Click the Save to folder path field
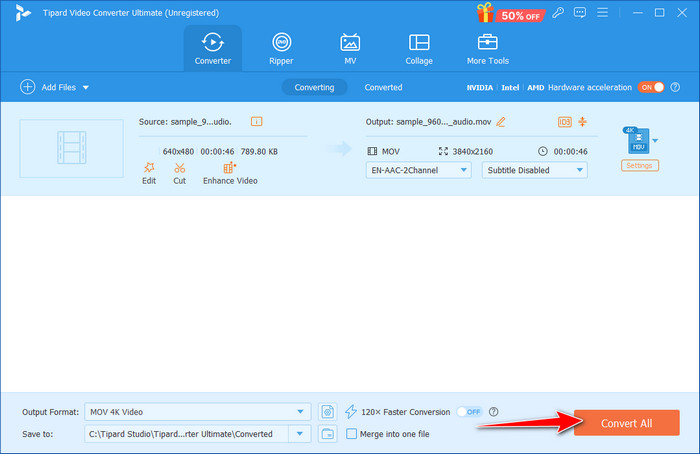Image resolution: width=700 pixels, height=454 pixels. 187,434
